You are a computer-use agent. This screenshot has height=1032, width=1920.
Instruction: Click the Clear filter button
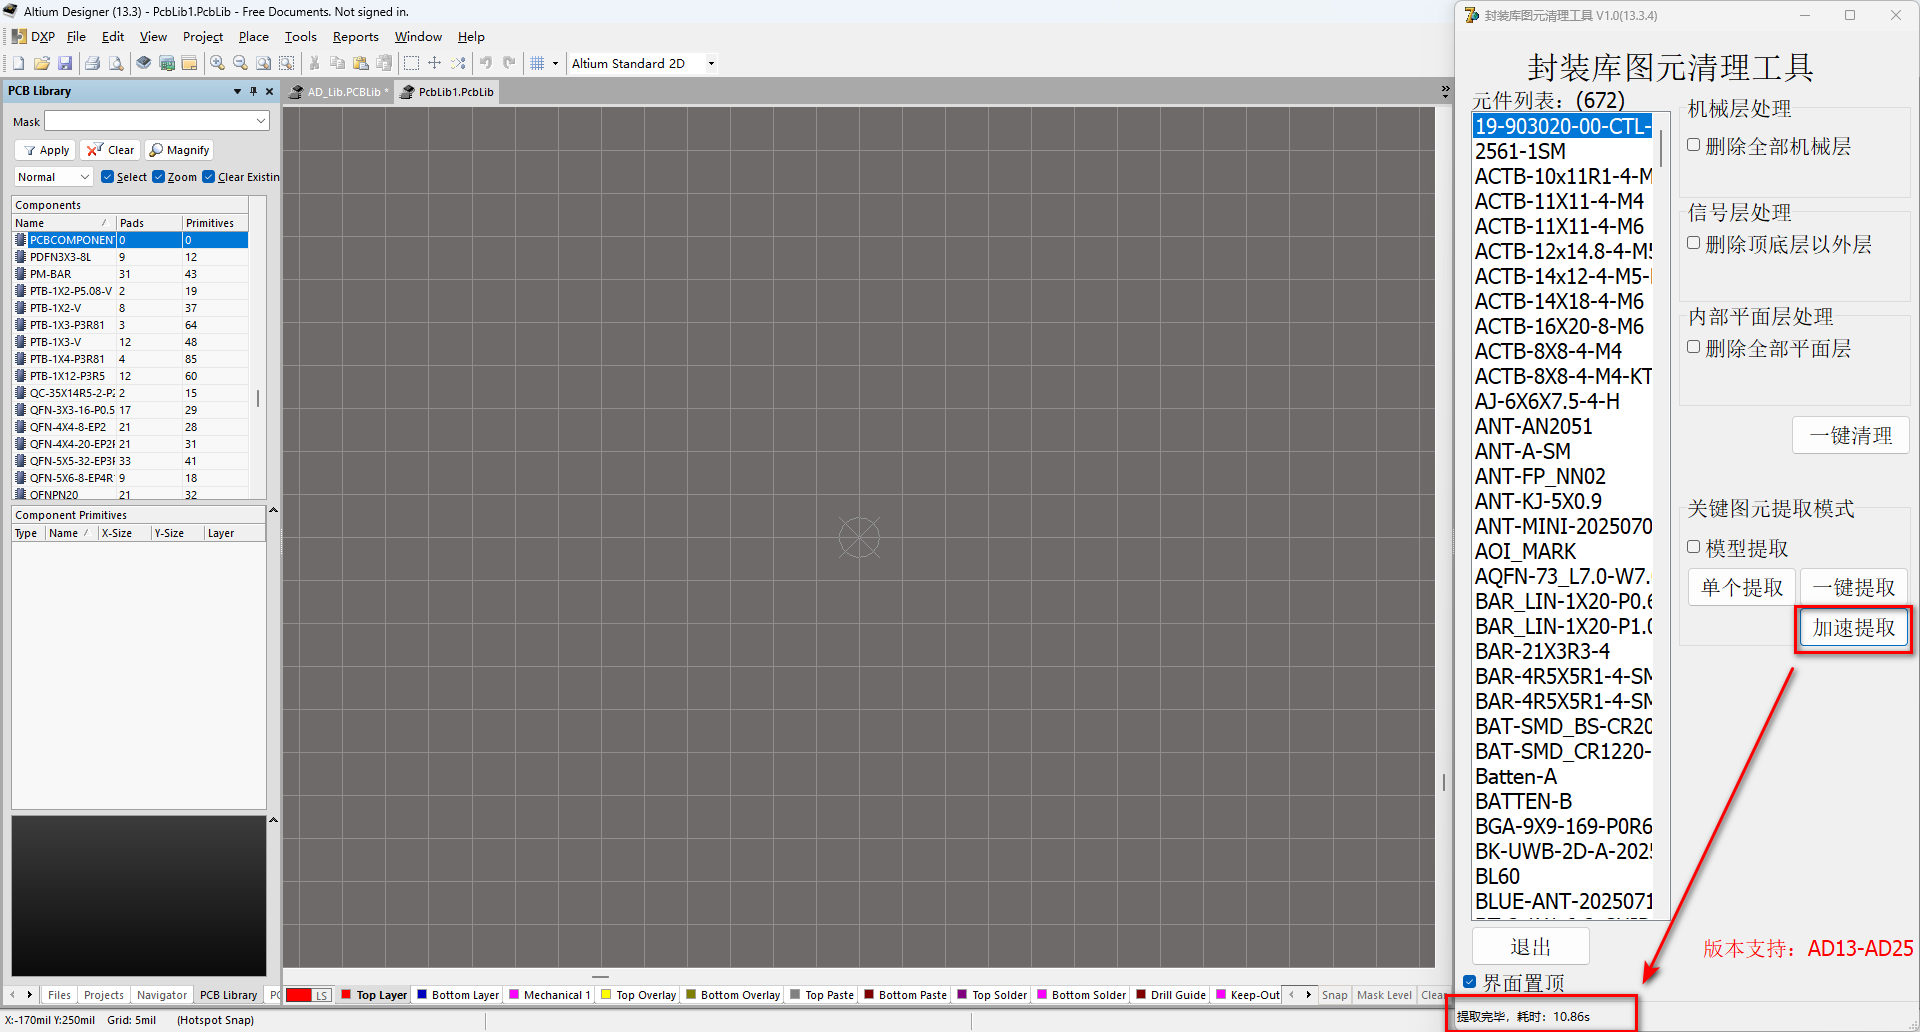click(x=110, y=150)
